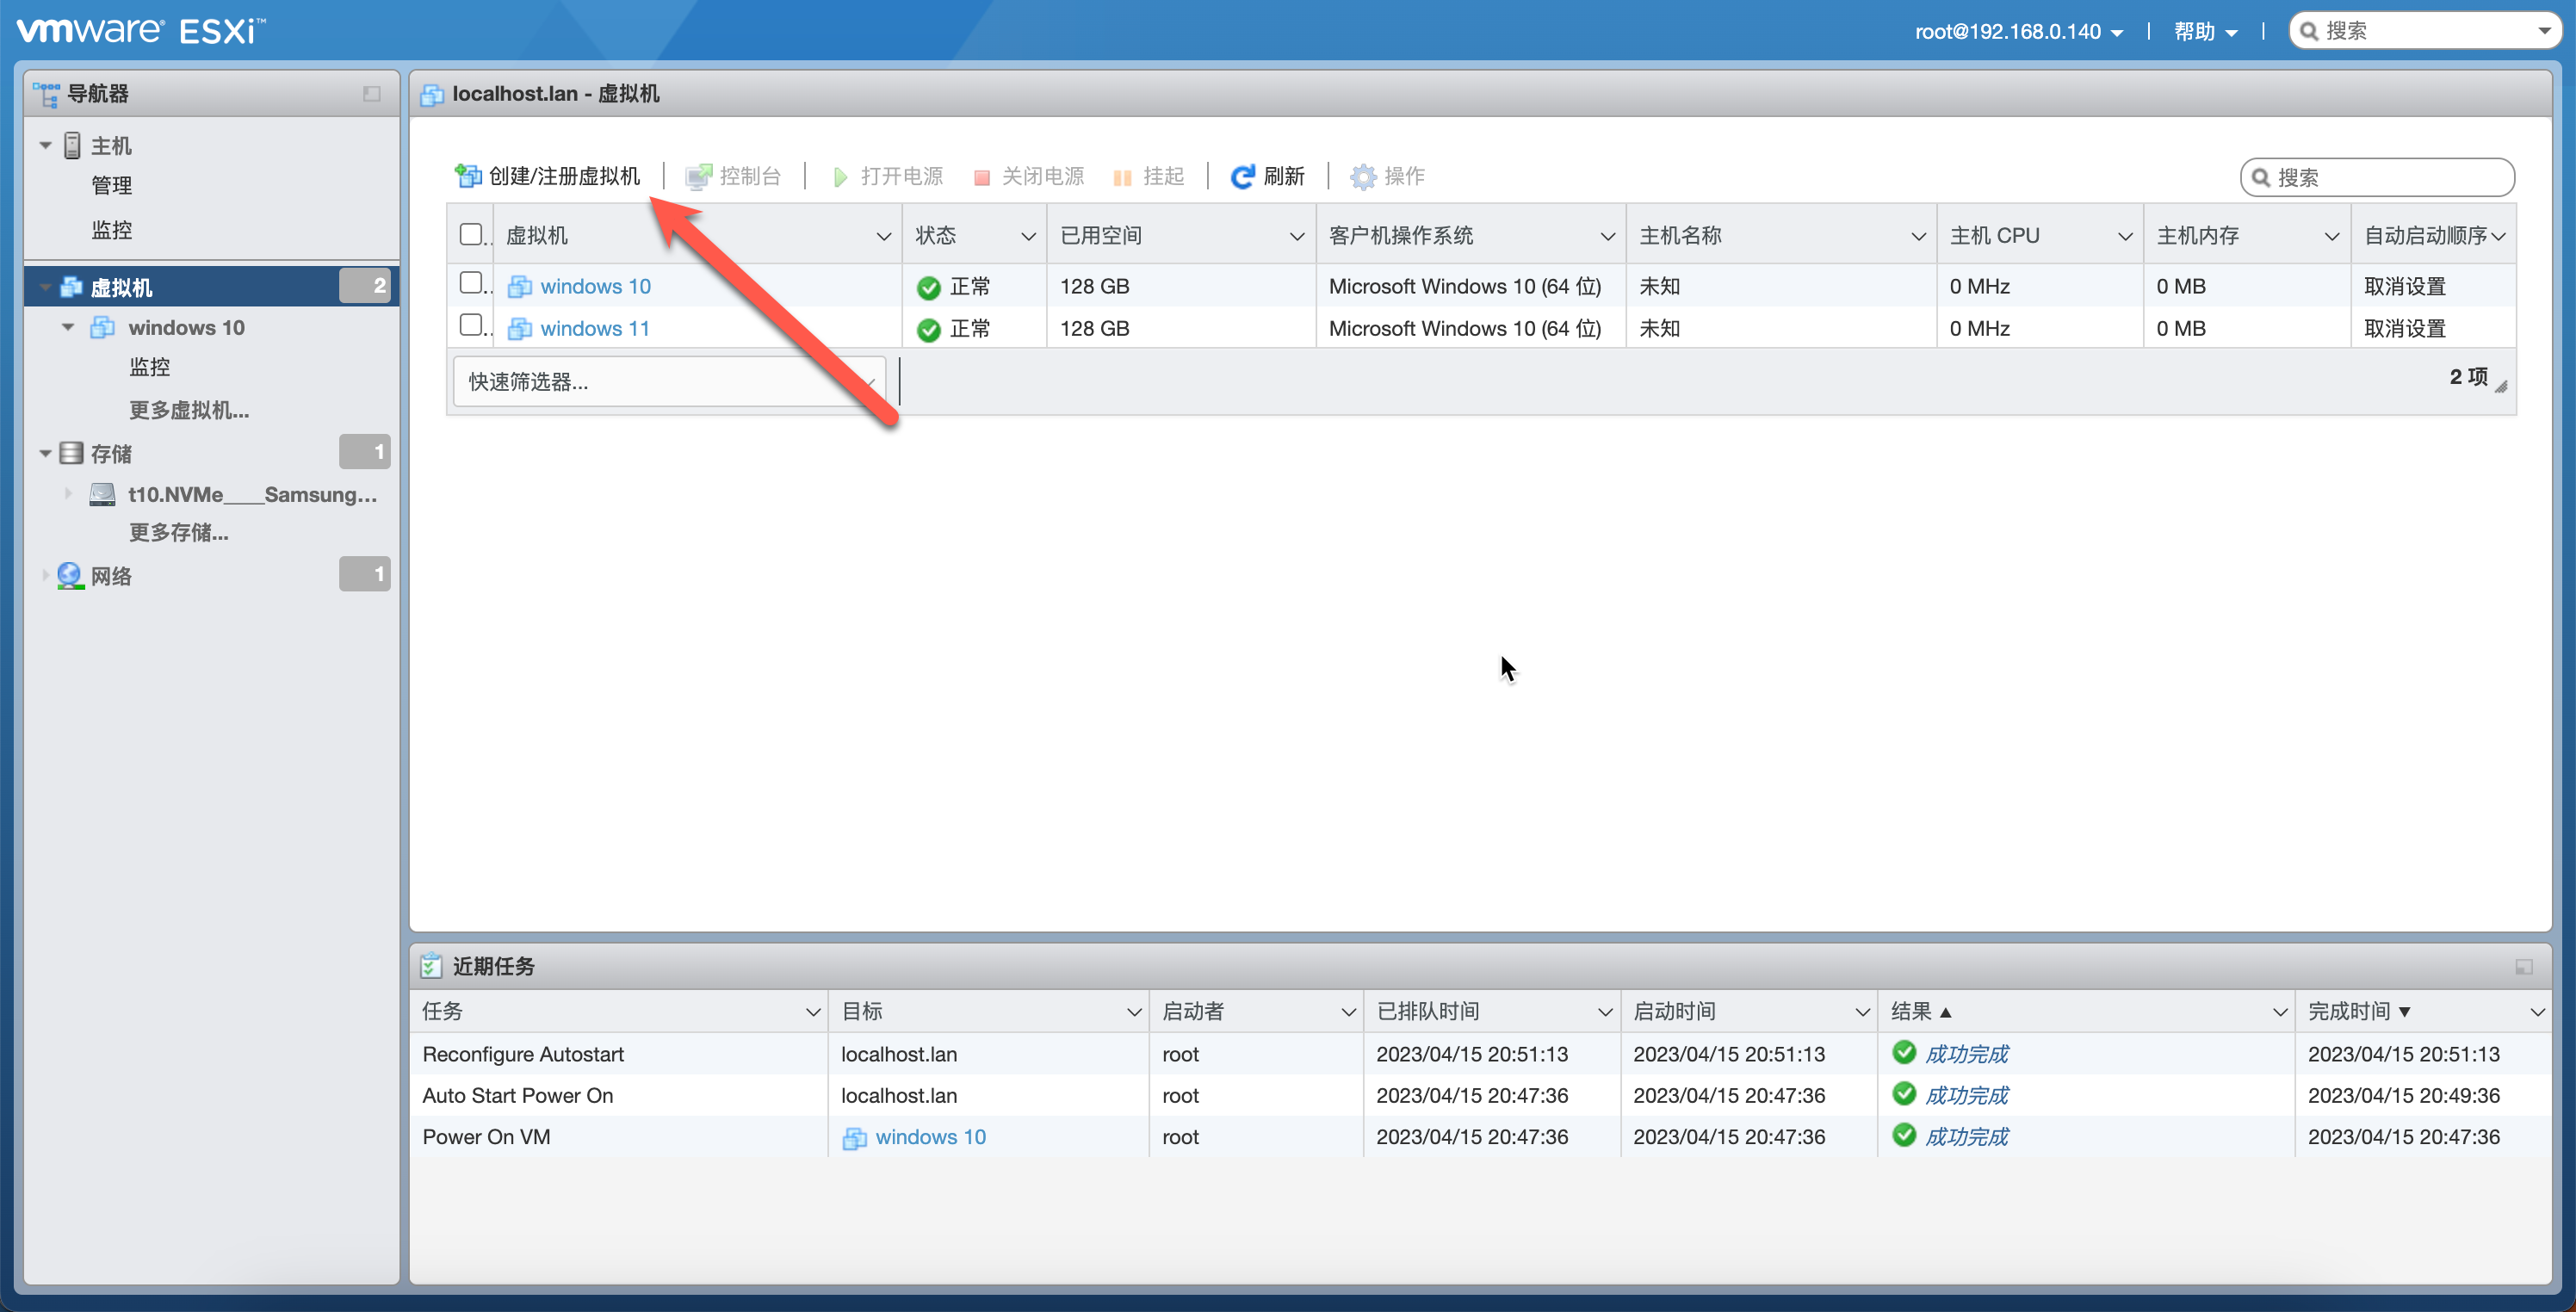This screenshot has width=2576, height=1312.
Task: Click the VM list search field
Action: tap(2388, 178)
